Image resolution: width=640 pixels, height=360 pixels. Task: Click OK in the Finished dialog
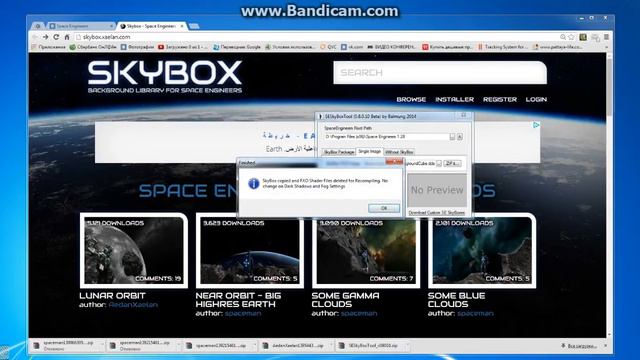coord(384,208)
